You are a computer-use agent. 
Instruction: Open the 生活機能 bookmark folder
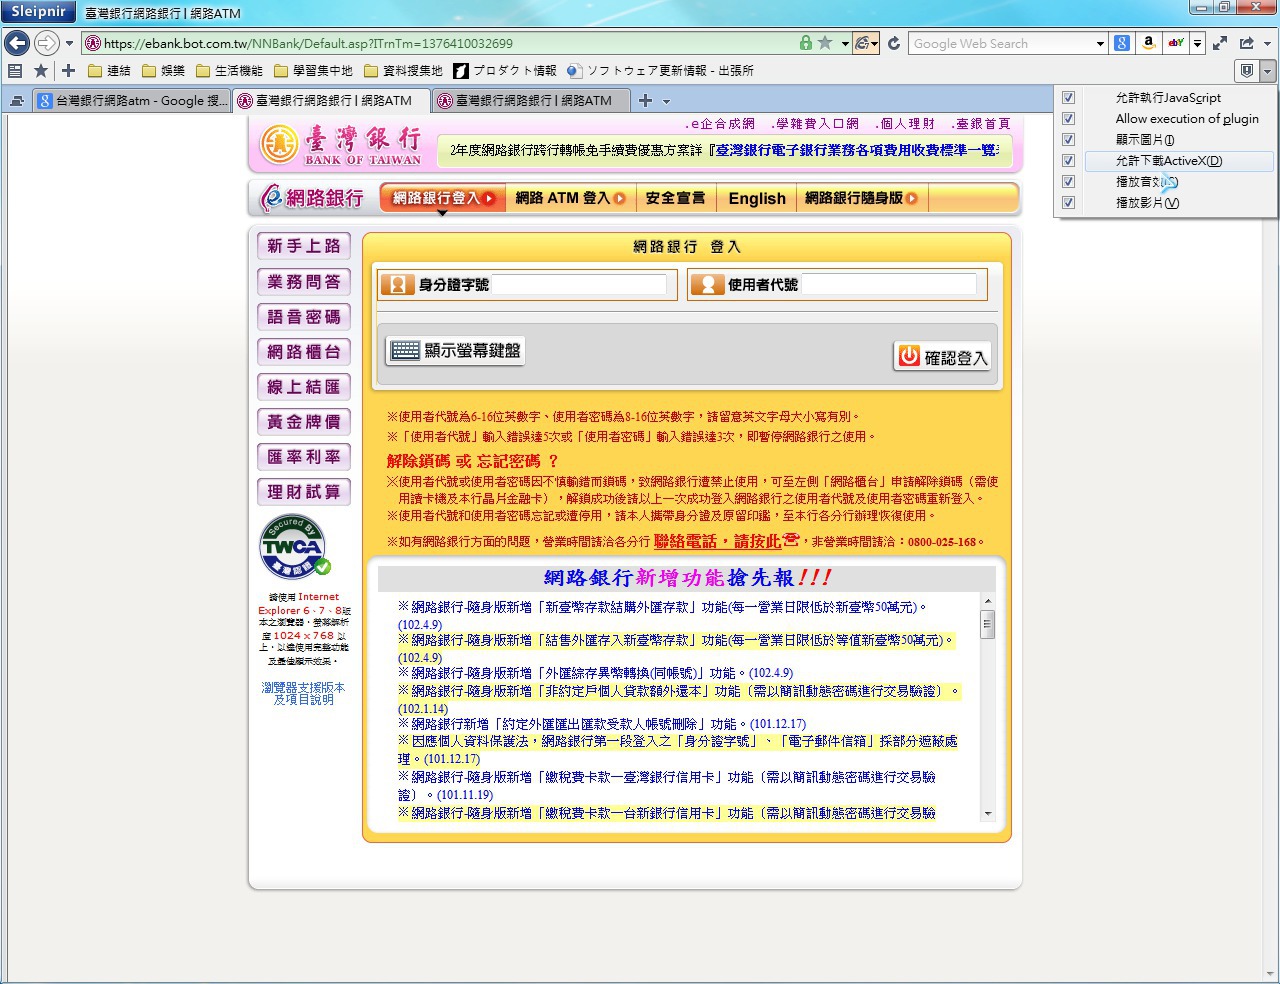click(229, 70)
